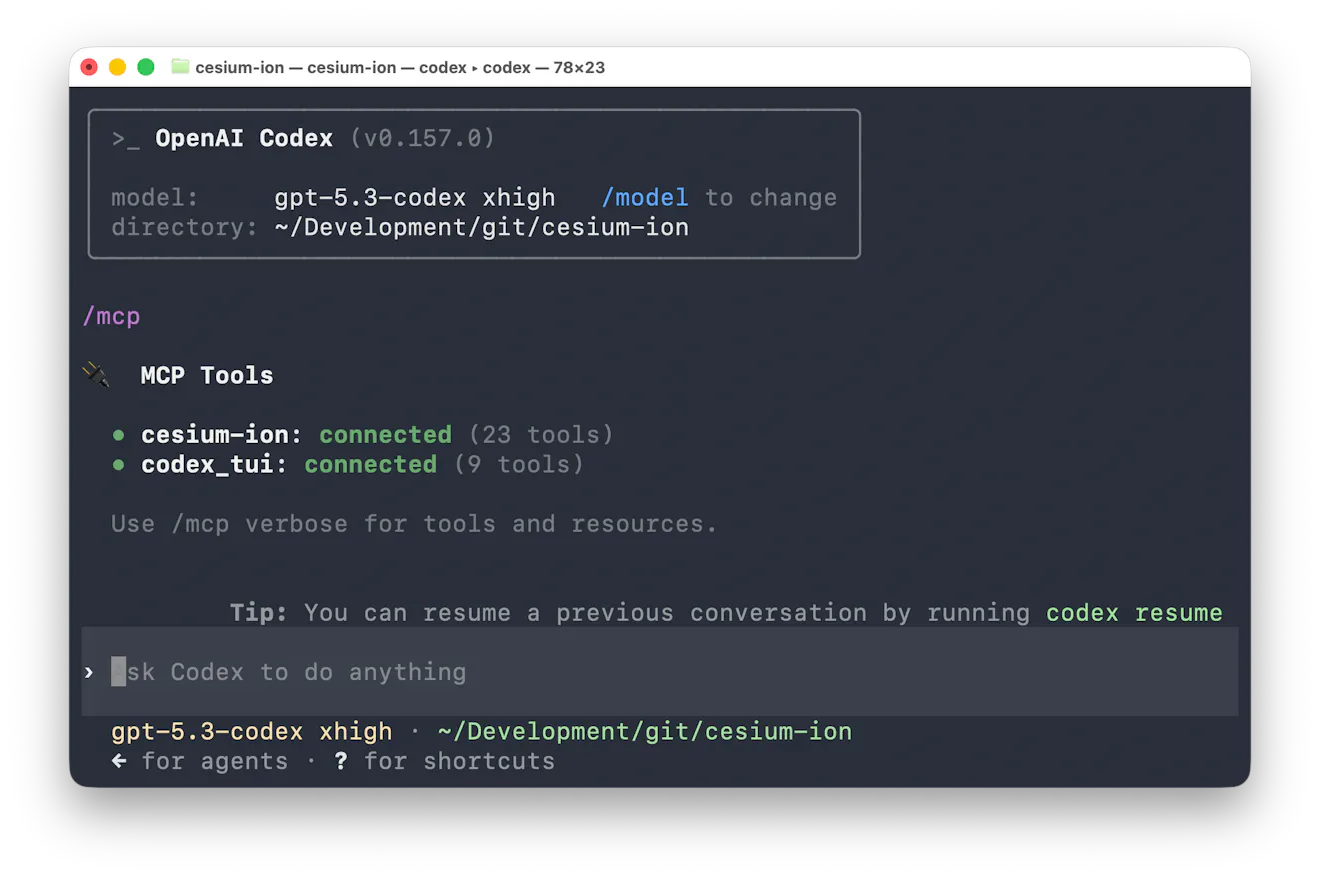Click the Tip: label
The height and width of the screenshot is (879, 1320).
259,612
